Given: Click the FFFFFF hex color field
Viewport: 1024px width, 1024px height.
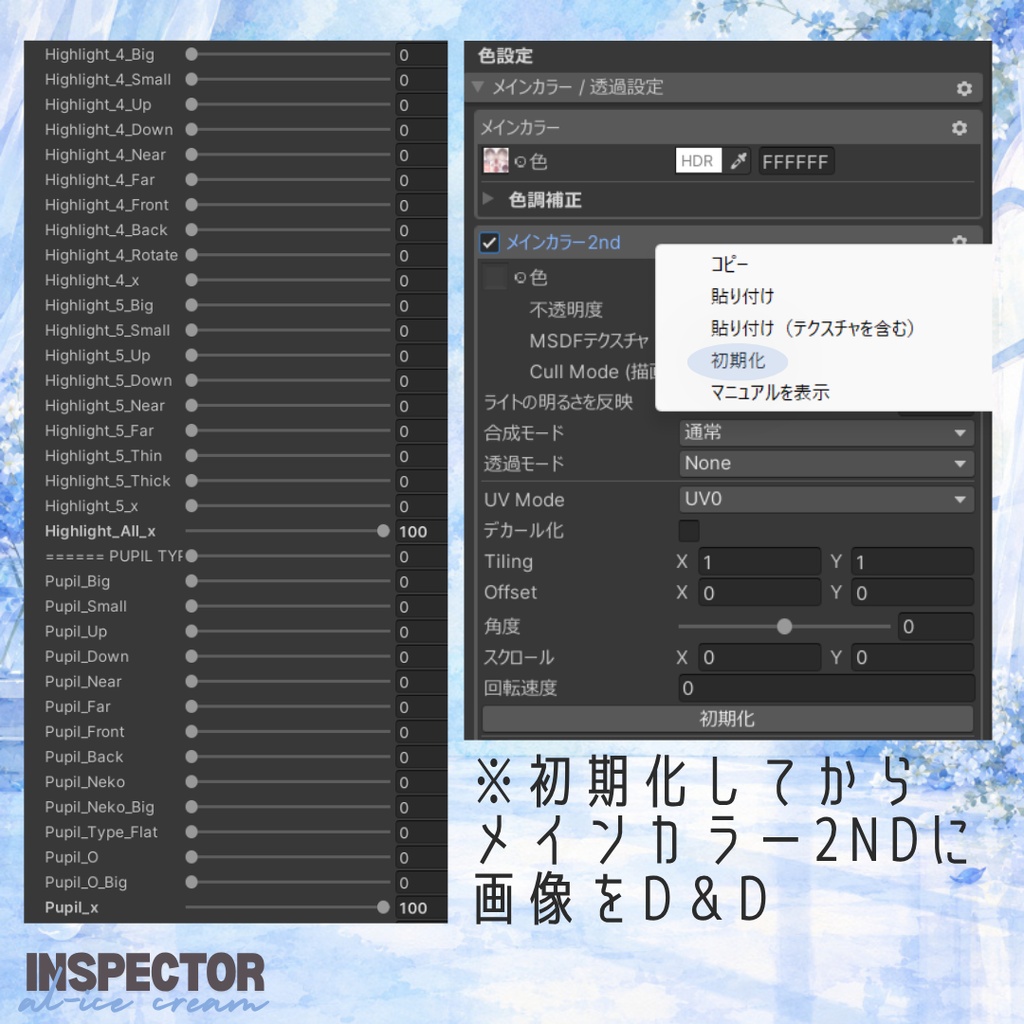Looking at the screenshot, I should point(796,161).
